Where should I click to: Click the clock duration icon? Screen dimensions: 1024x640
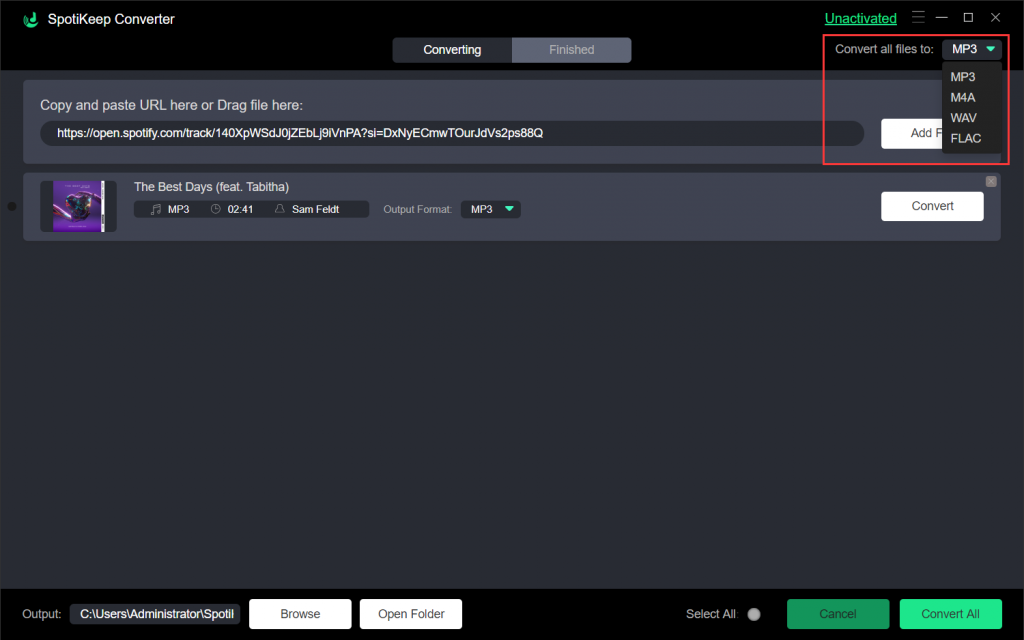pos(215,209)
